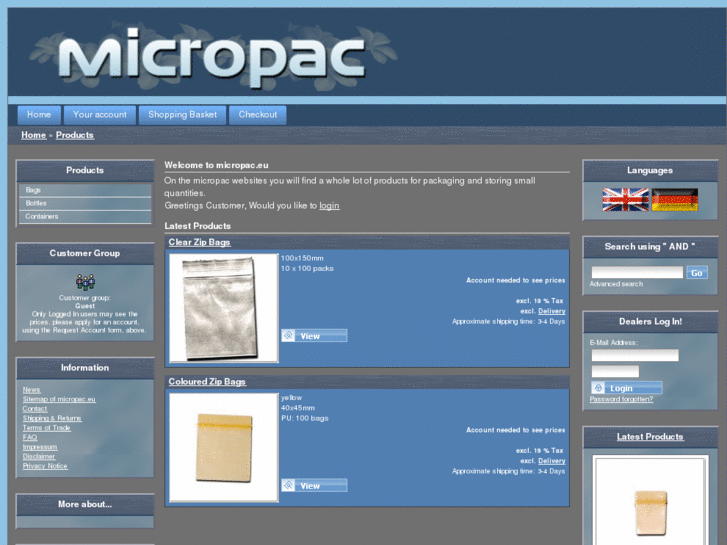This screenshot has height=545, width=727.
Task: Open the Shopping Basket tab
Action: point(182,115)
